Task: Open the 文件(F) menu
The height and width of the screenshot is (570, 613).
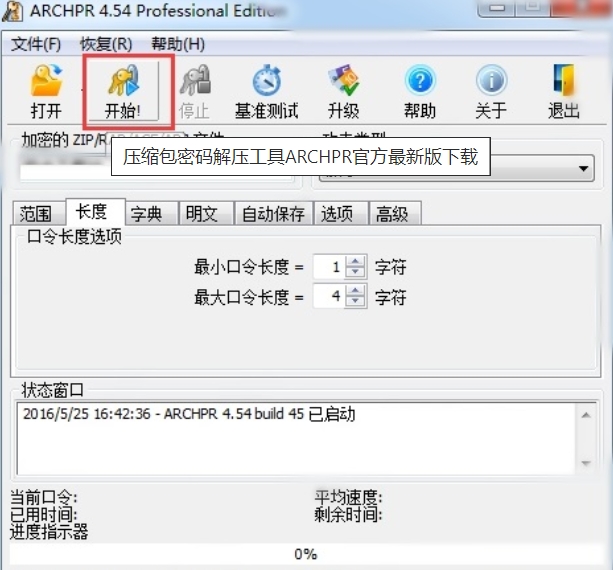Action: tap(36, 44)
